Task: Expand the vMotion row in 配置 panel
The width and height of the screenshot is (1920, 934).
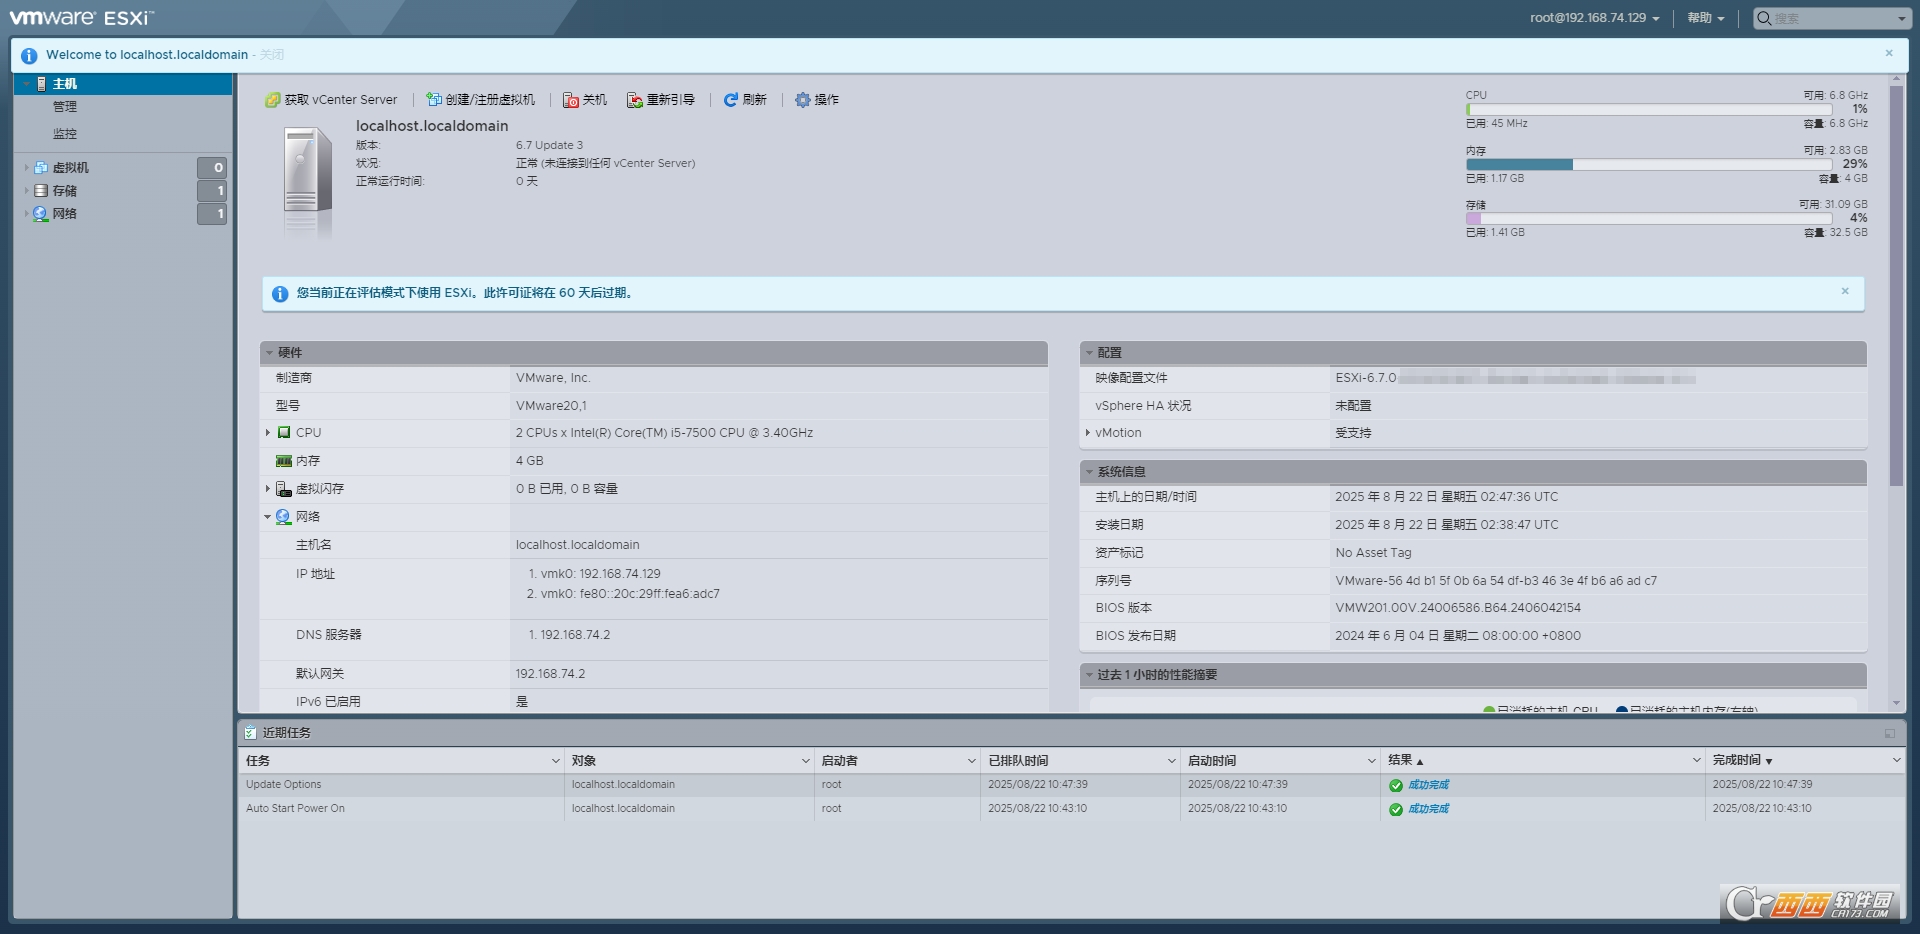Action: tap(1088, 432)
